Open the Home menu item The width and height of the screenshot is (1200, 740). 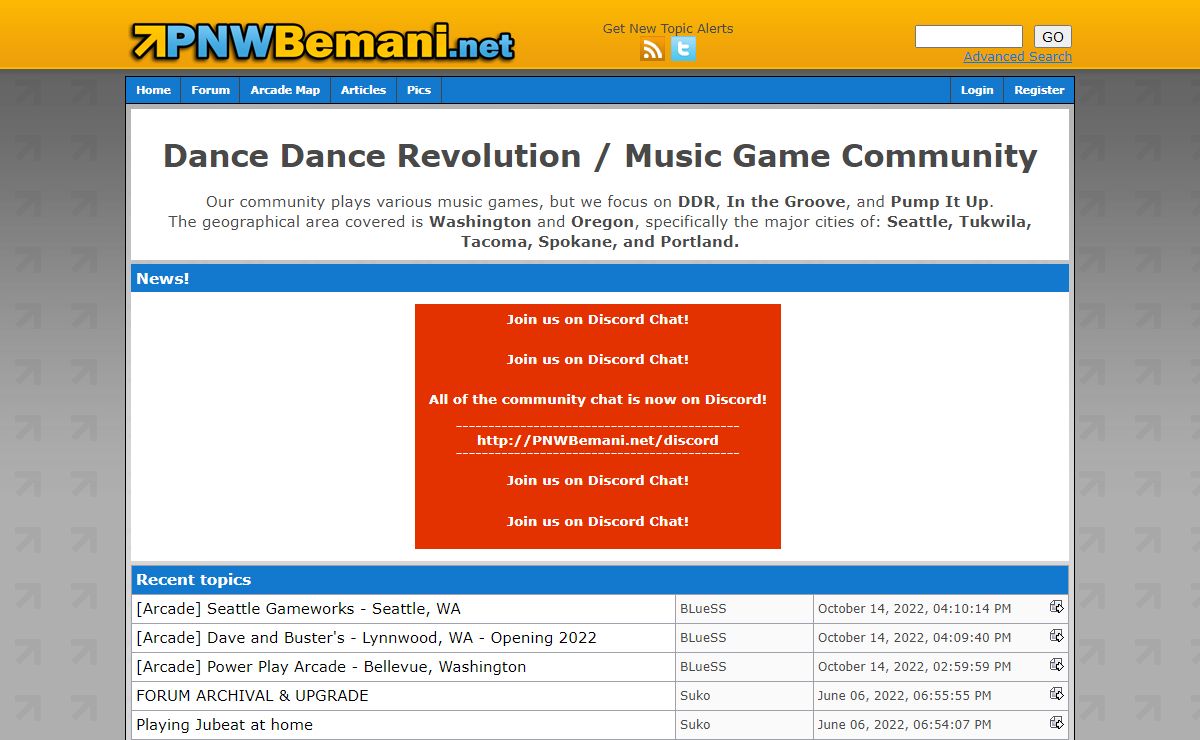(154, 90)
